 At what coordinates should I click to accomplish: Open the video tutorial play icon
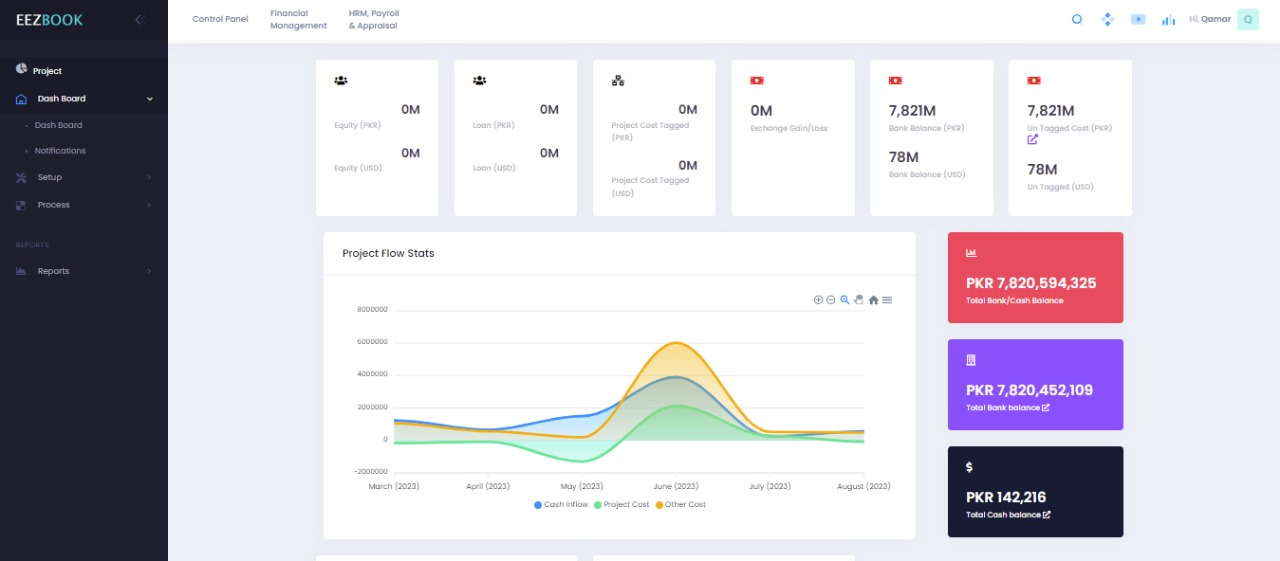1138,19
